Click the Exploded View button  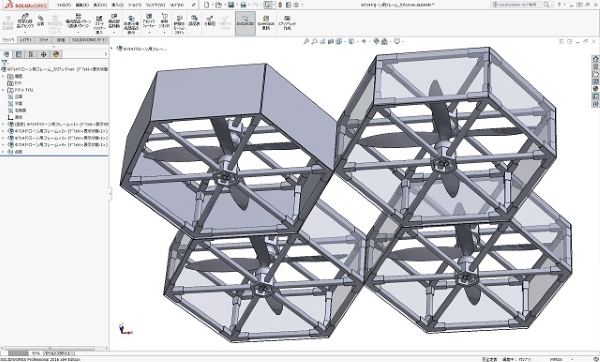point(209,21)
